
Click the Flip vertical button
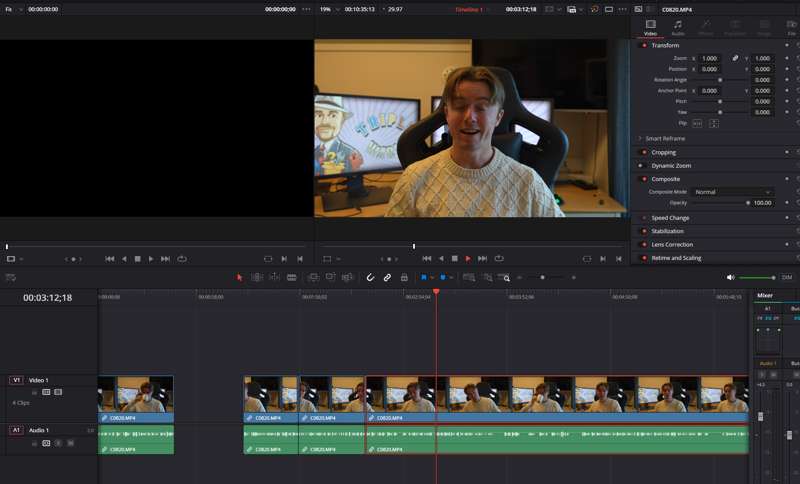point(714,123)
